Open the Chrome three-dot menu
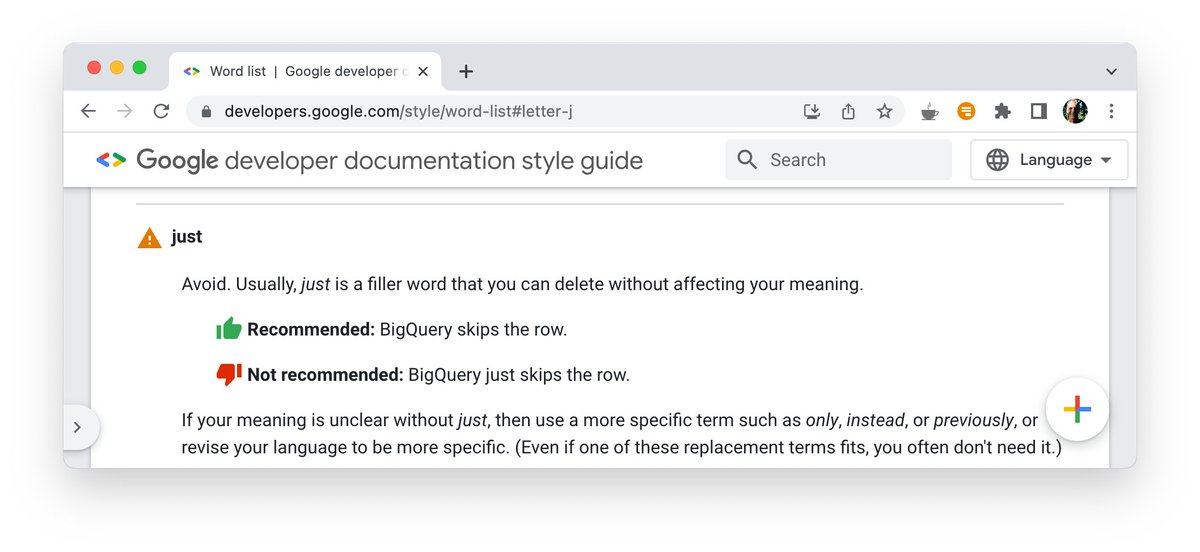This screenshot has width=1200, height=552. (x=1111, y=111)
